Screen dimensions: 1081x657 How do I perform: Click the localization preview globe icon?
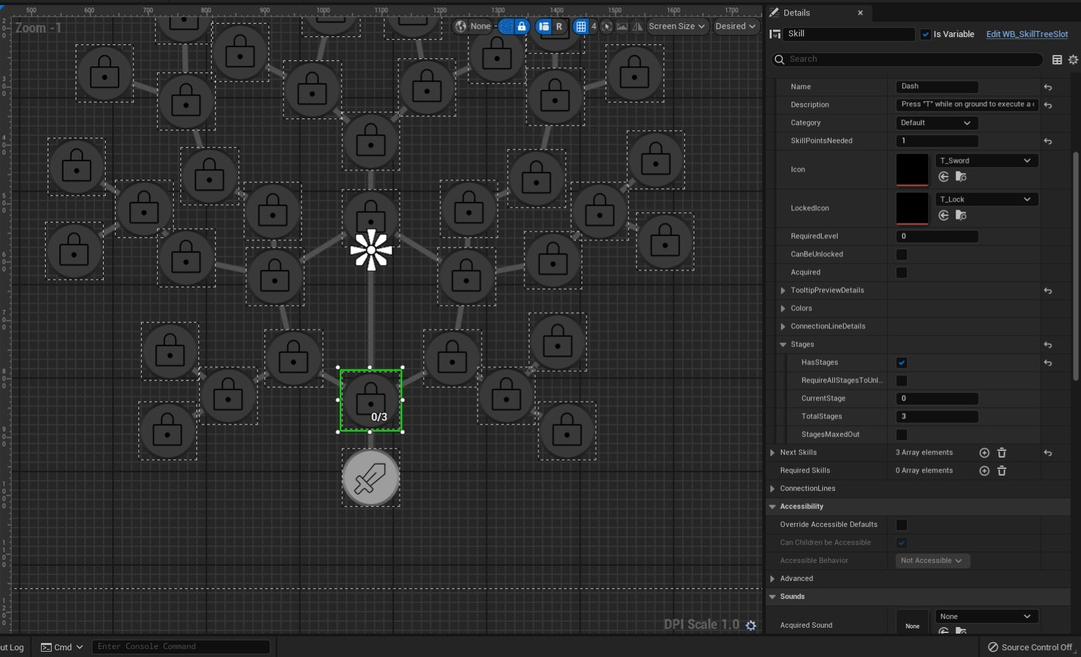[461, 26]
